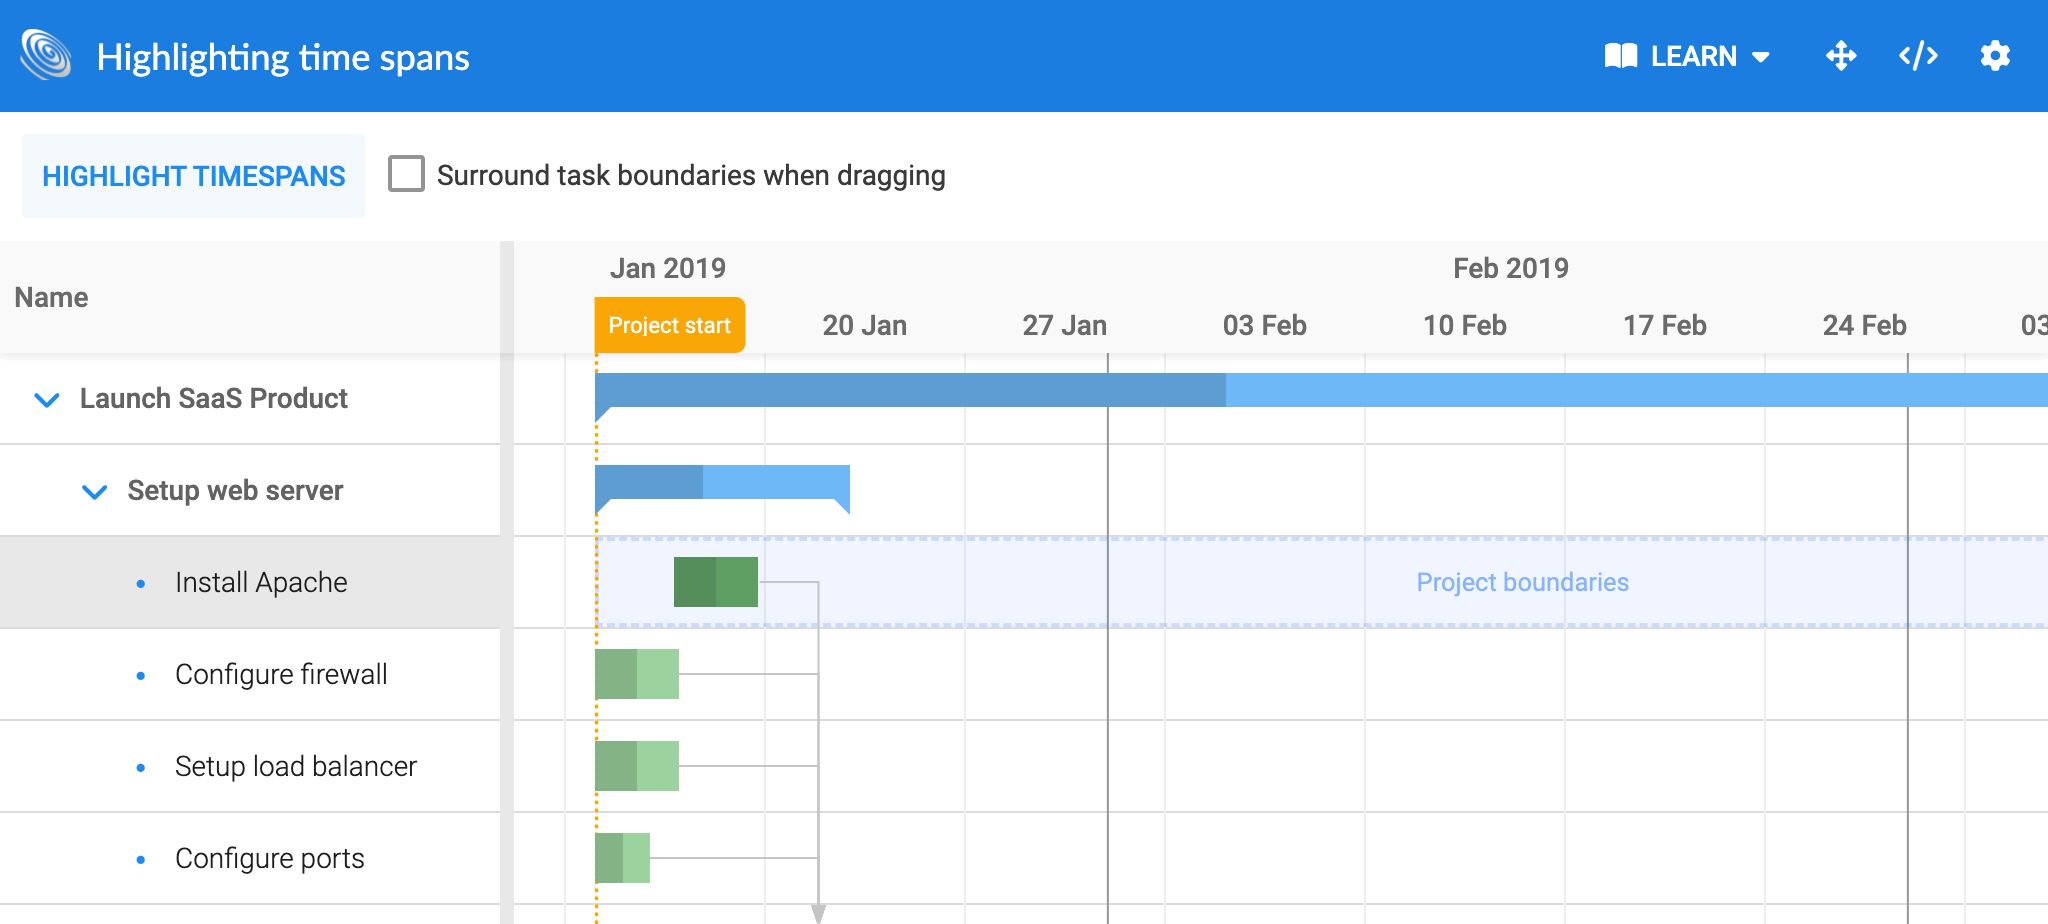Click the Project boundaries highlighted region
The height and width of the screenshot is (924, 2048).
[x=1521, y=582]
